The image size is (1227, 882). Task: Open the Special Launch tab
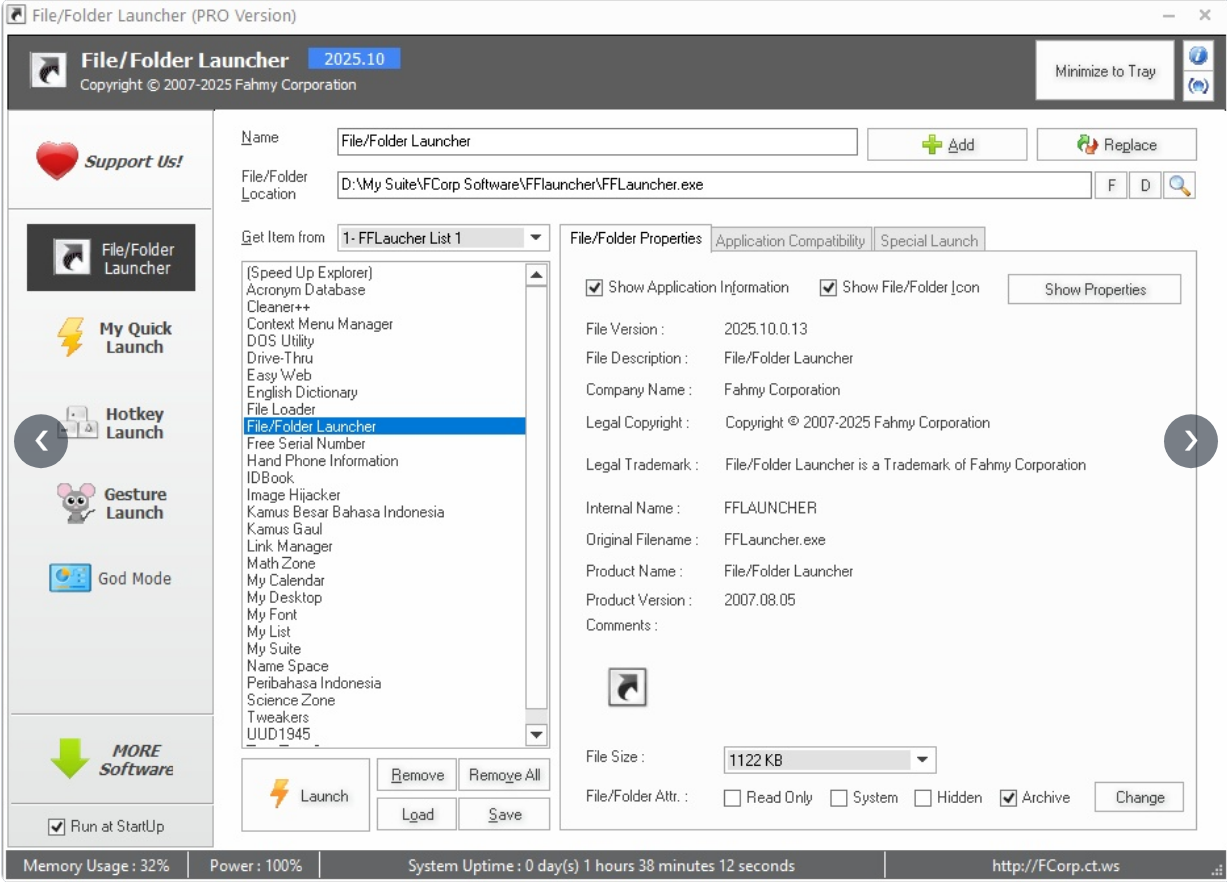tap(929, 240)
